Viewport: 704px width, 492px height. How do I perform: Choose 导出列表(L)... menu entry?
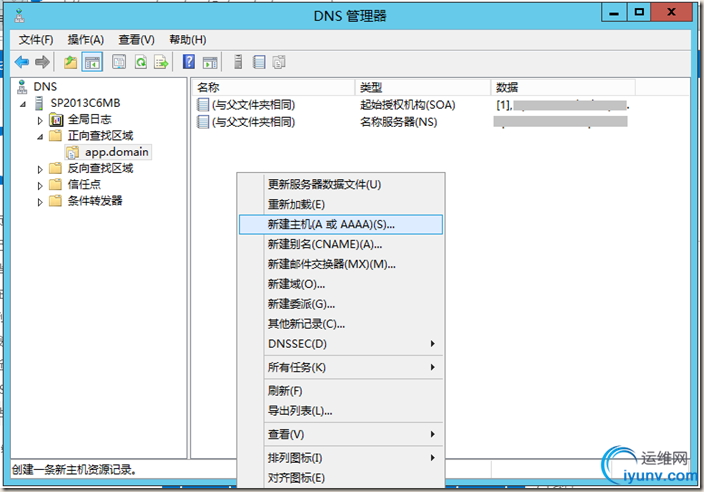tap(341, 410)
